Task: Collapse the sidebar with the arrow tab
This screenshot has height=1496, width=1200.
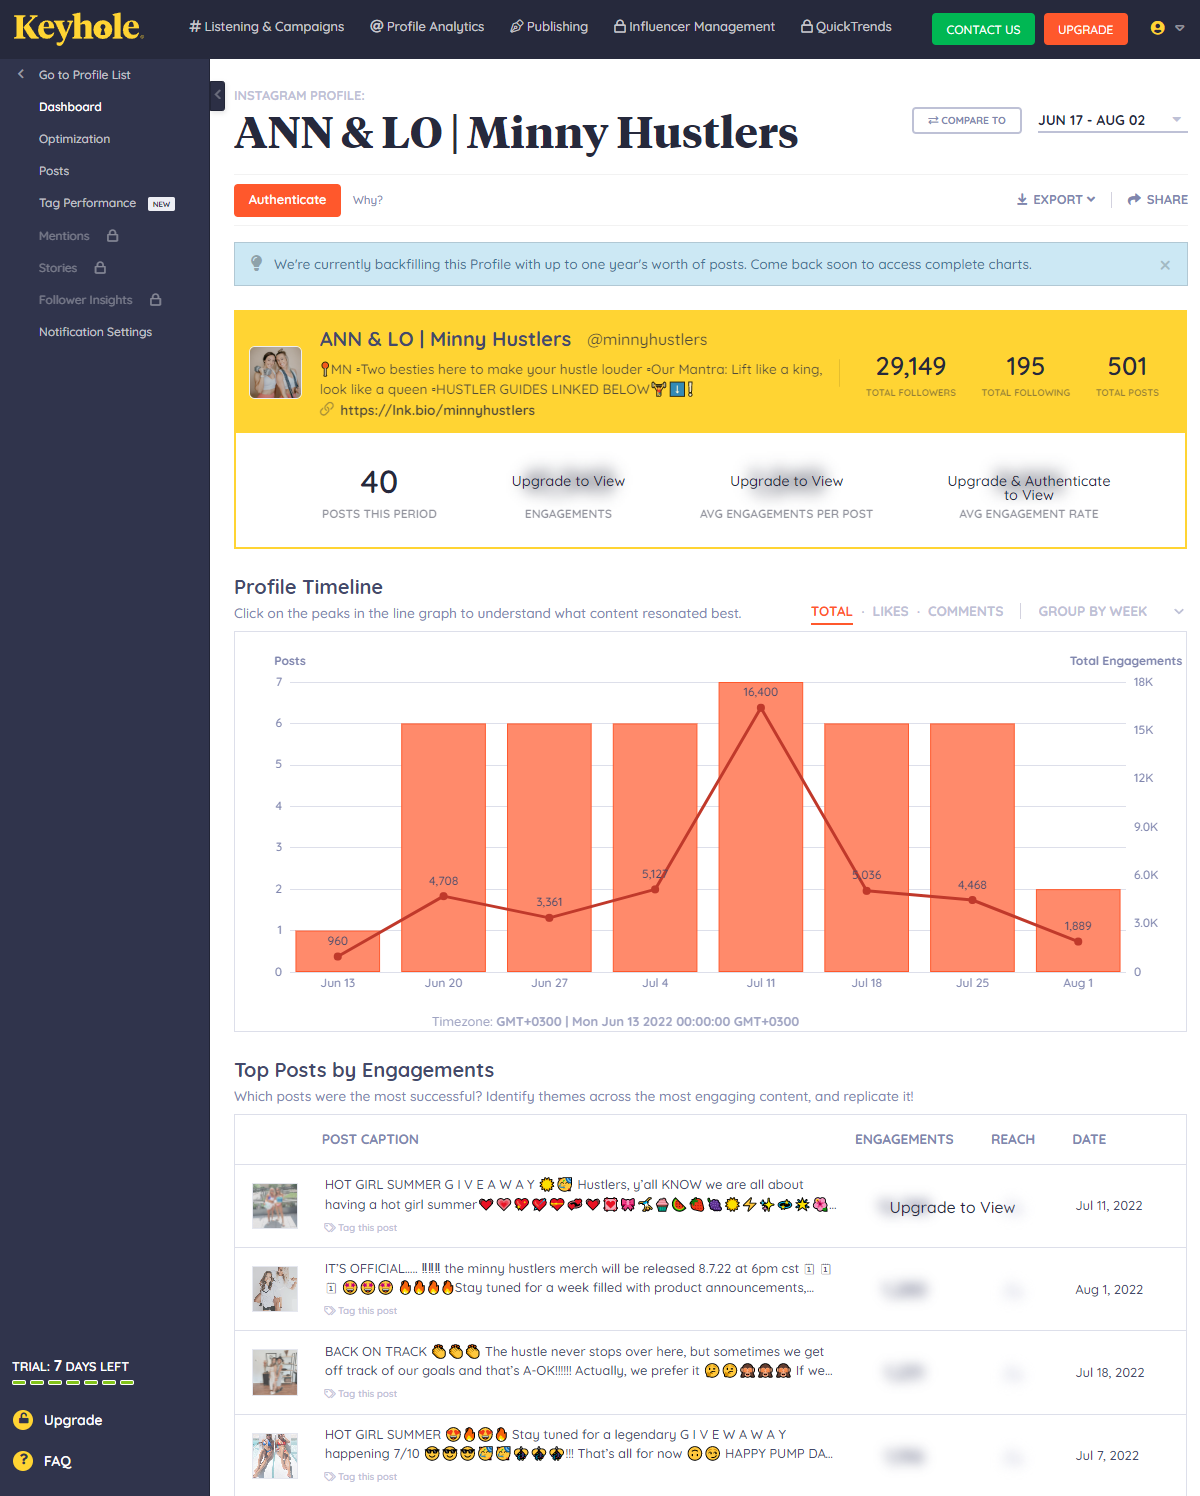Action: [217, 95]
